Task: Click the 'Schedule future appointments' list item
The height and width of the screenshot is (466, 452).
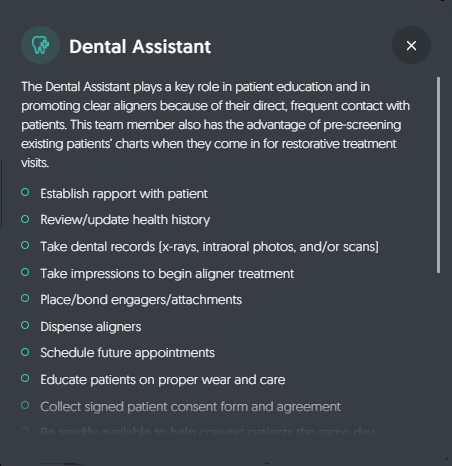Action: pos(127,353)
